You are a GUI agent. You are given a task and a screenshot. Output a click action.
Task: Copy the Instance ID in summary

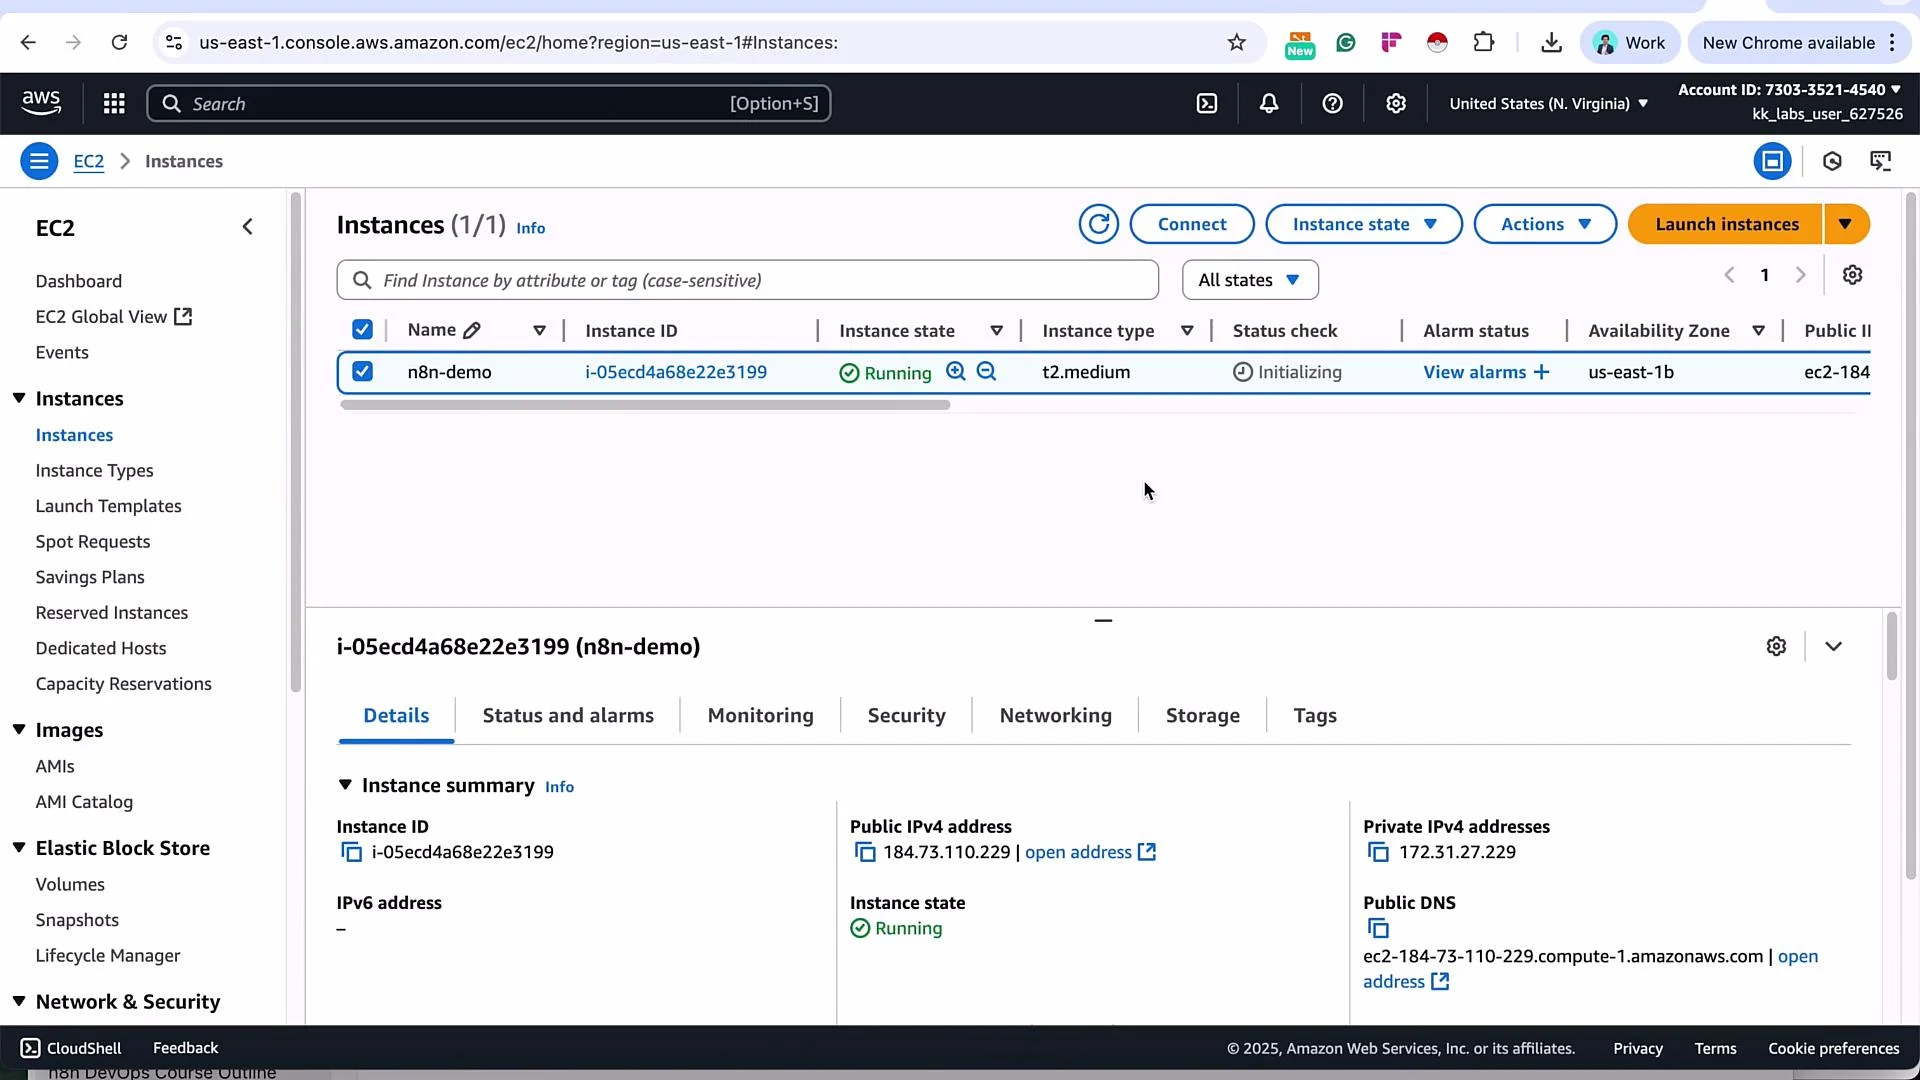tap(351, 852)
